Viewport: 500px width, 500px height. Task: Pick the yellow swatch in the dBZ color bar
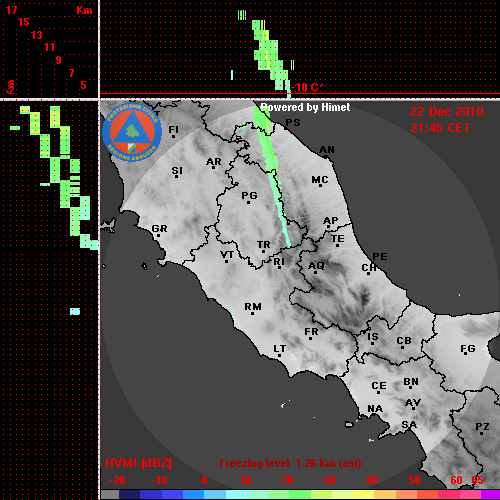[x=363, y=495]
